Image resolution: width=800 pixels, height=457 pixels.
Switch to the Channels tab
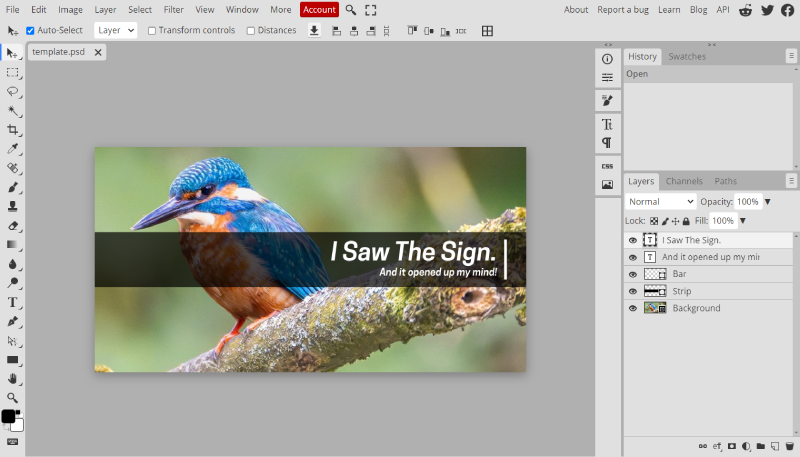click(684, 181)
